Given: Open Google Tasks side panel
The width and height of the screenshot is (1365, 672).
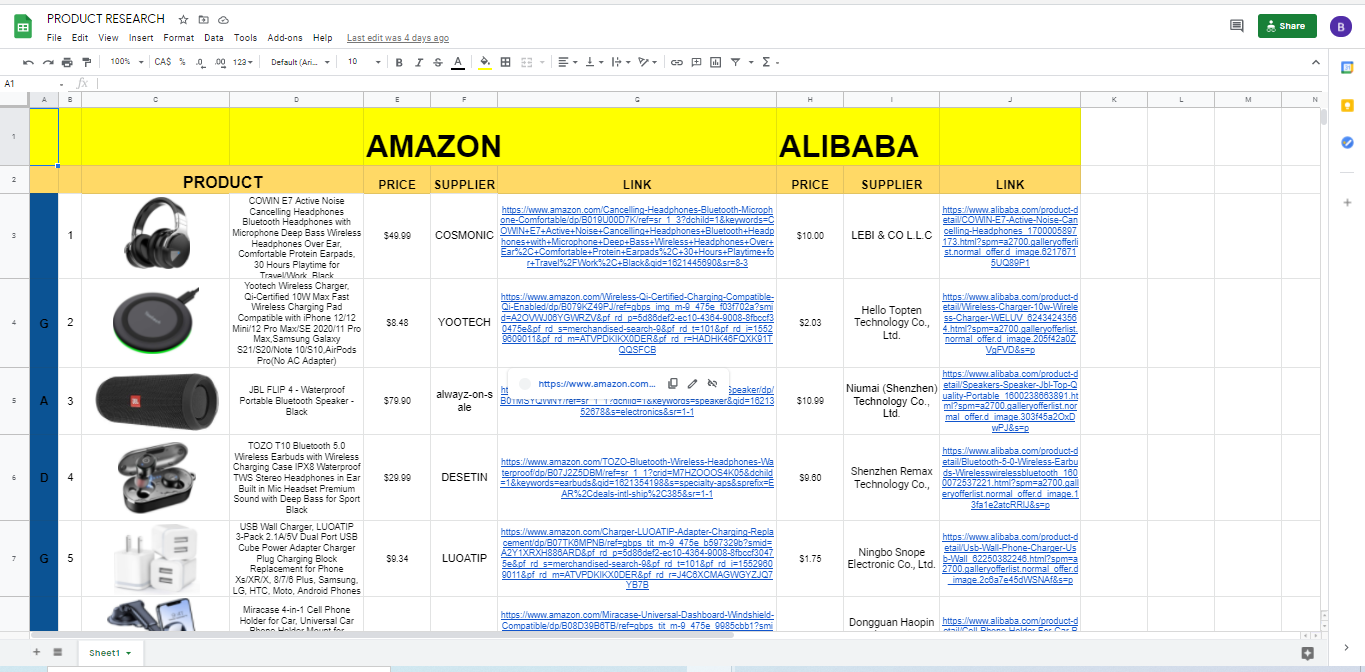Looking at the screenshot, I should pos(1347,143).
